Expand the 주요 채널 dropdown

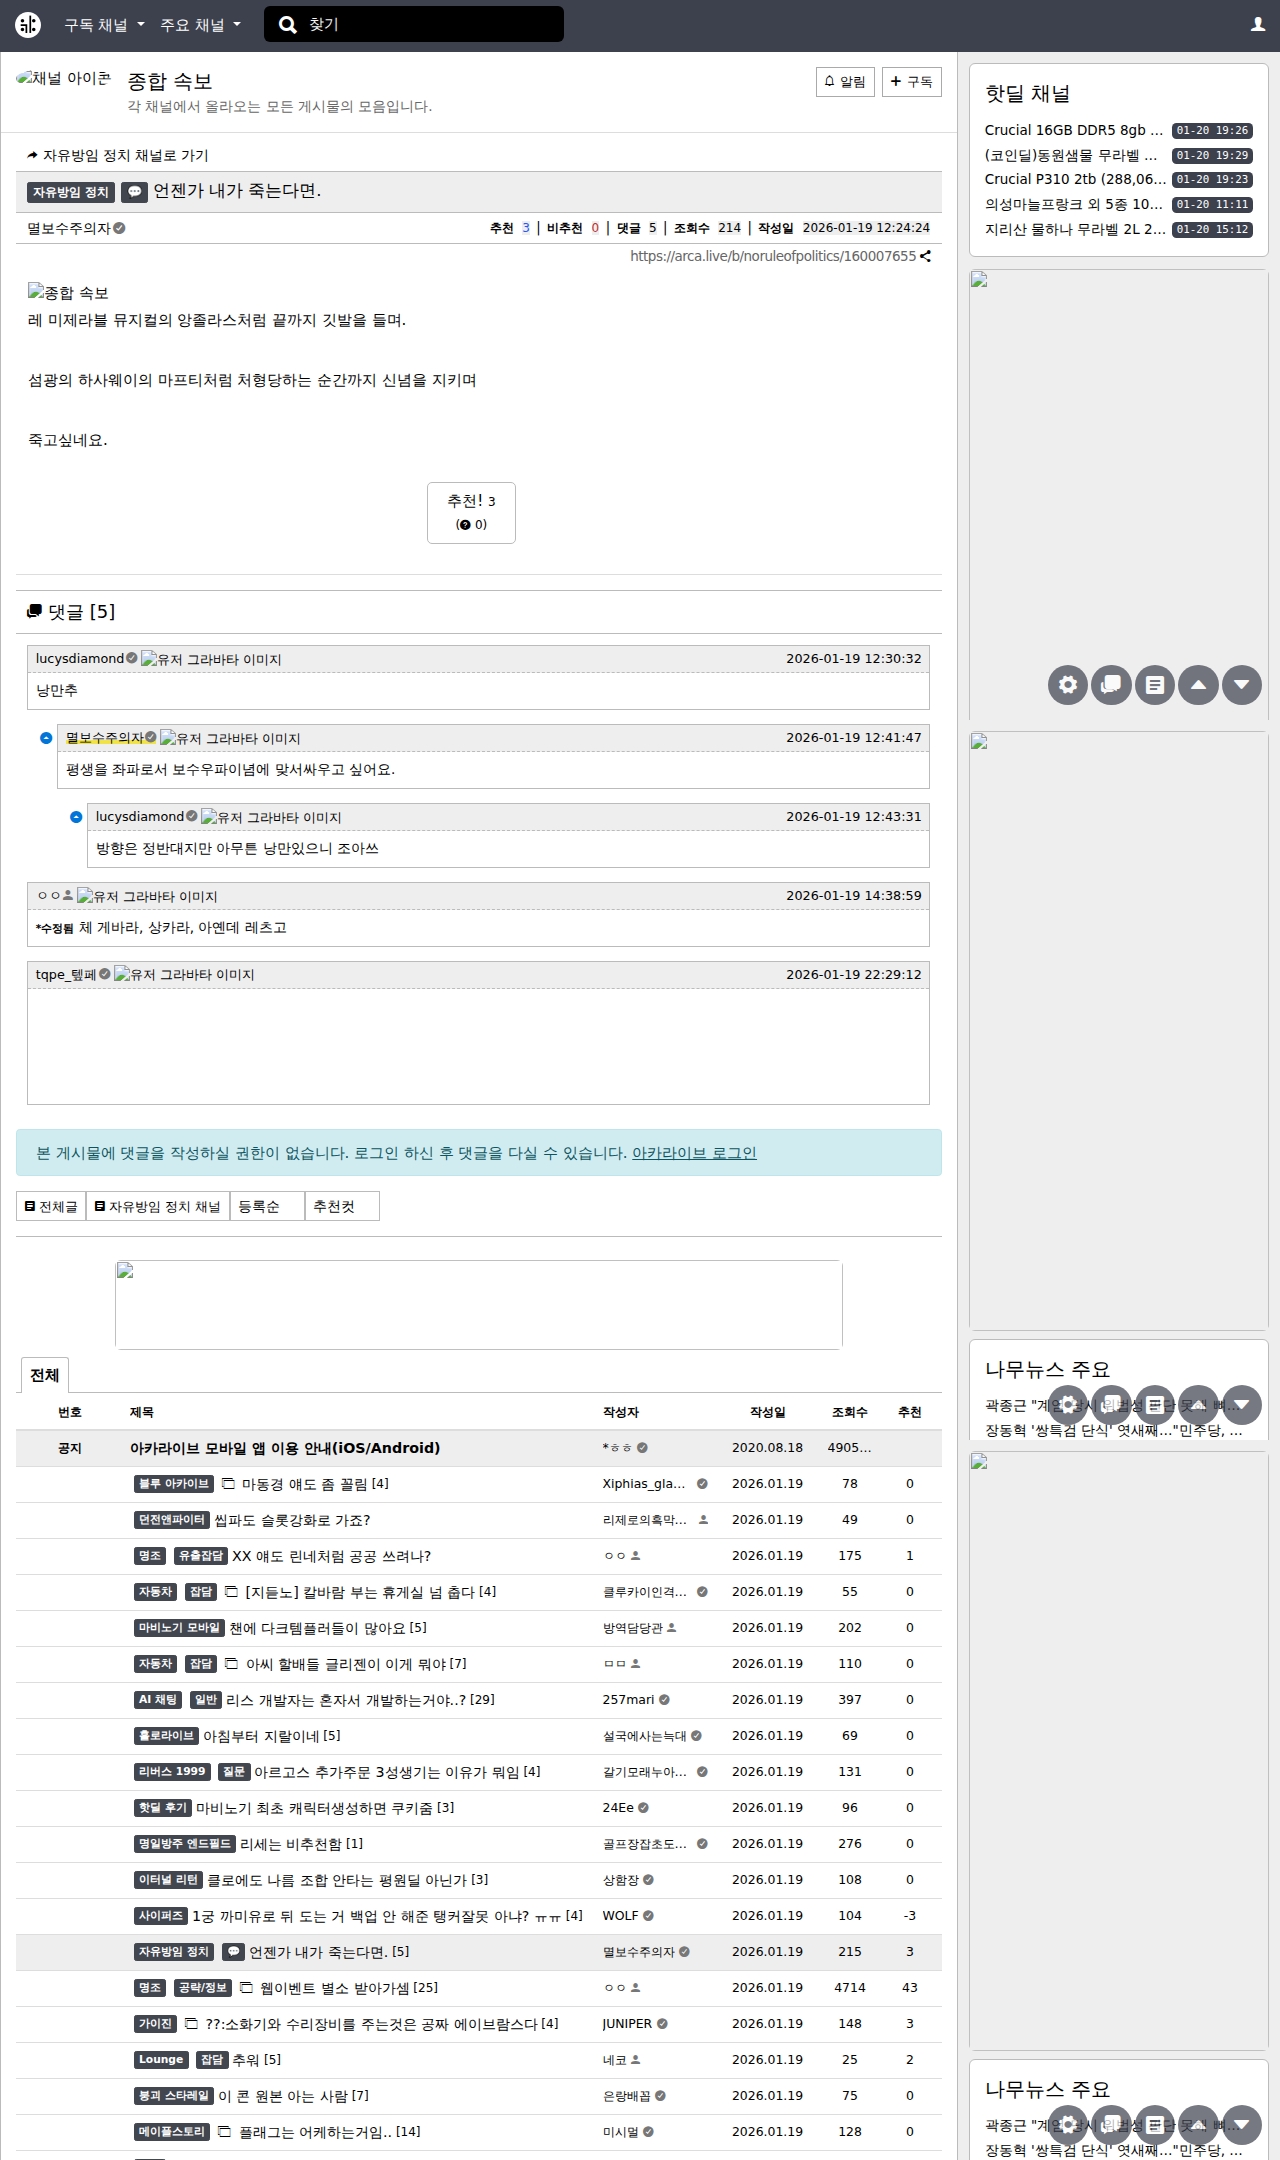(x=200, y=25)
